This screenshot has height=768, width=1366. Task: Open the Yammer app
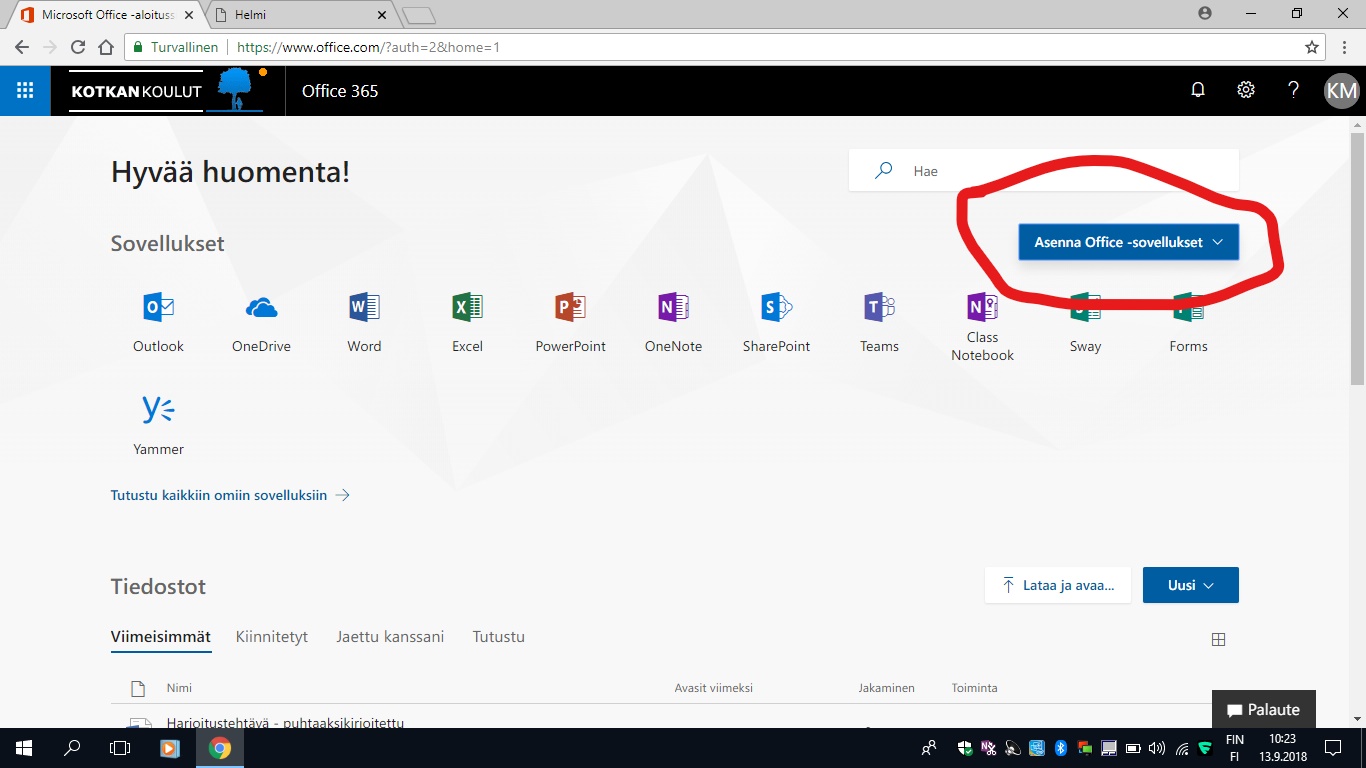coord(158,412)
